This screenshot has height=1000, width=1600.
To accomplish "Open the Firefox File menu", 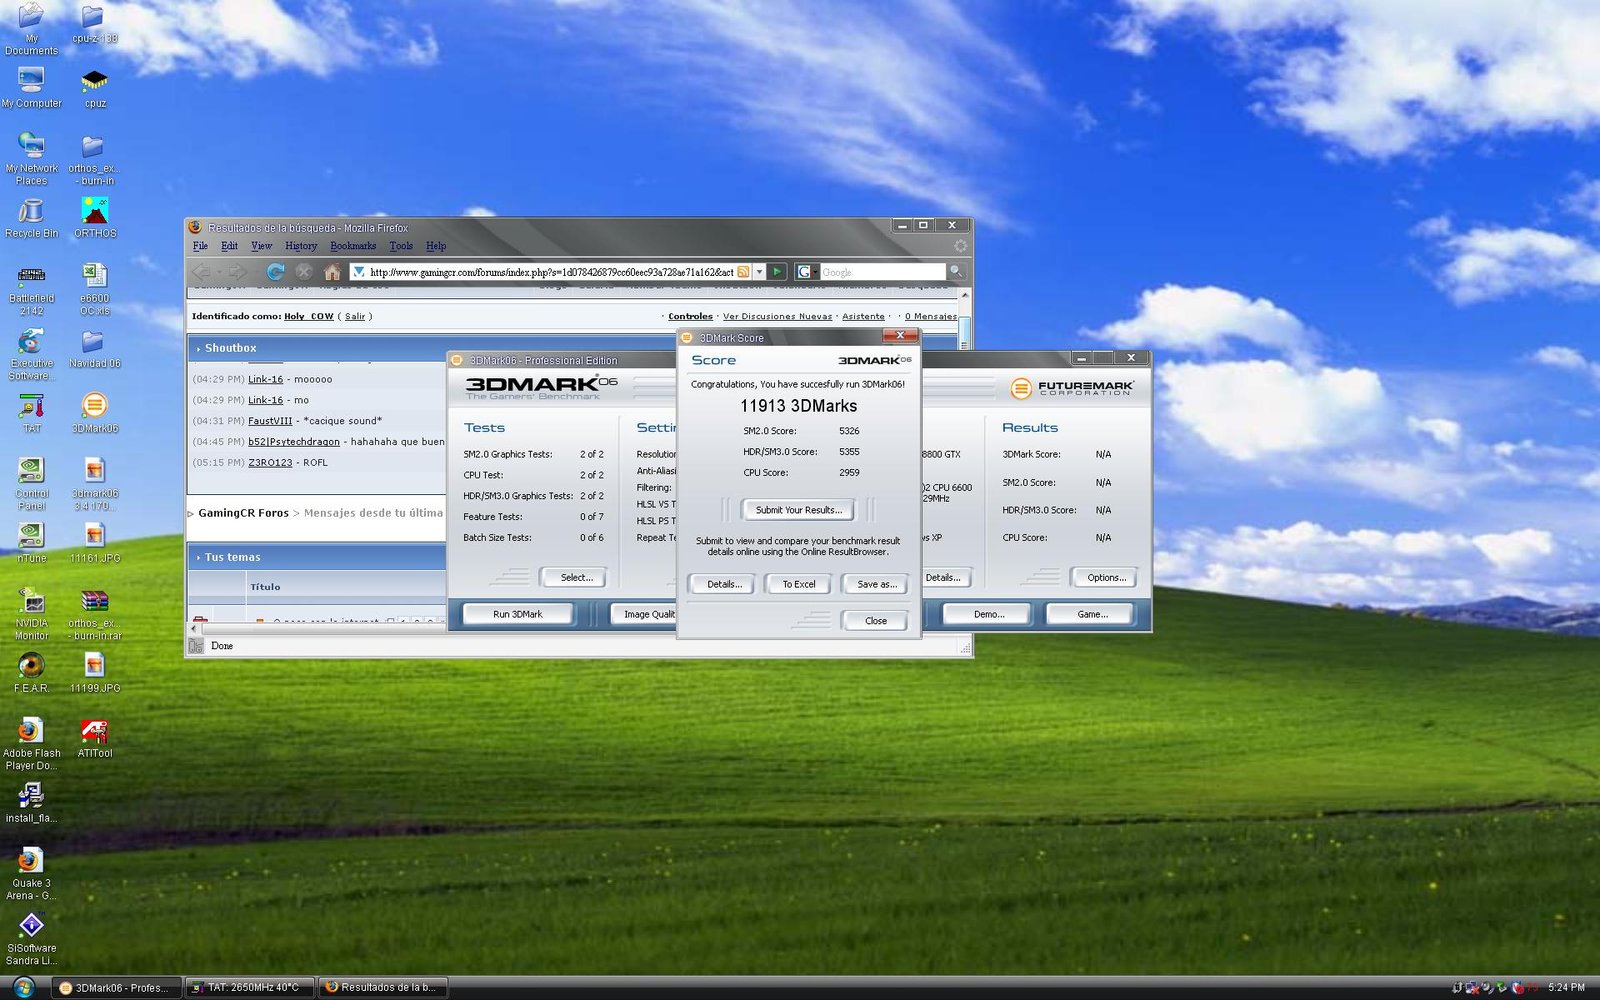I will click(200, 246).
